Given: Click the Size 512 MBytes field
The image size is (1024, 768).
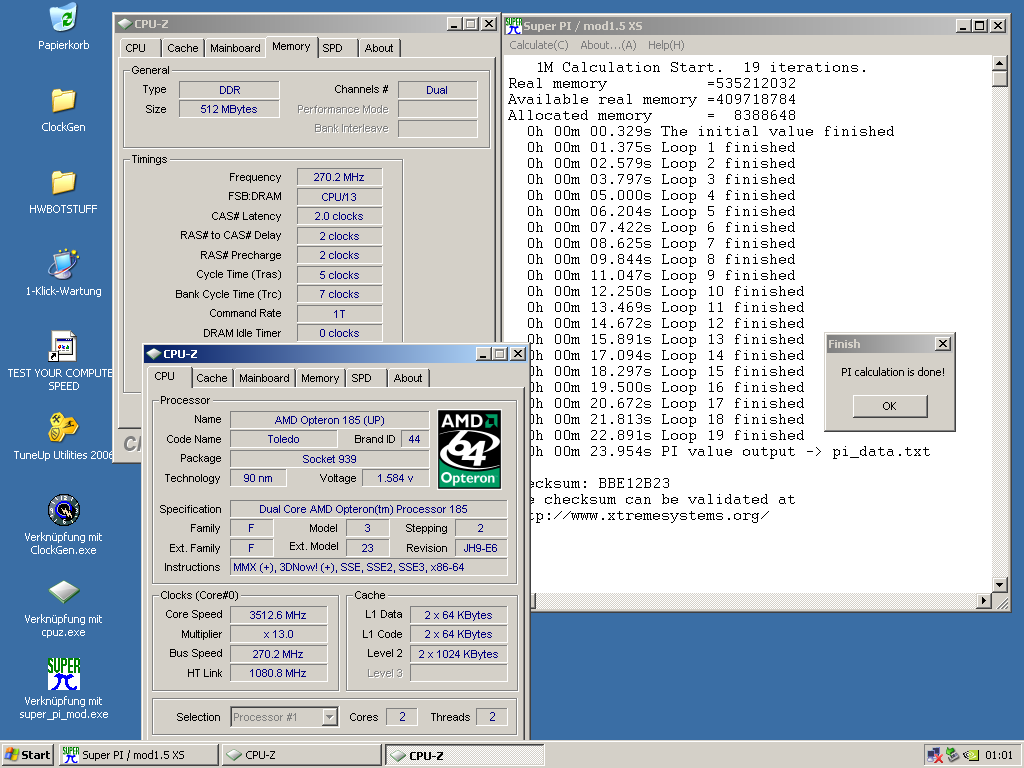Looking at the screenshot, I should tap(229, 109).
